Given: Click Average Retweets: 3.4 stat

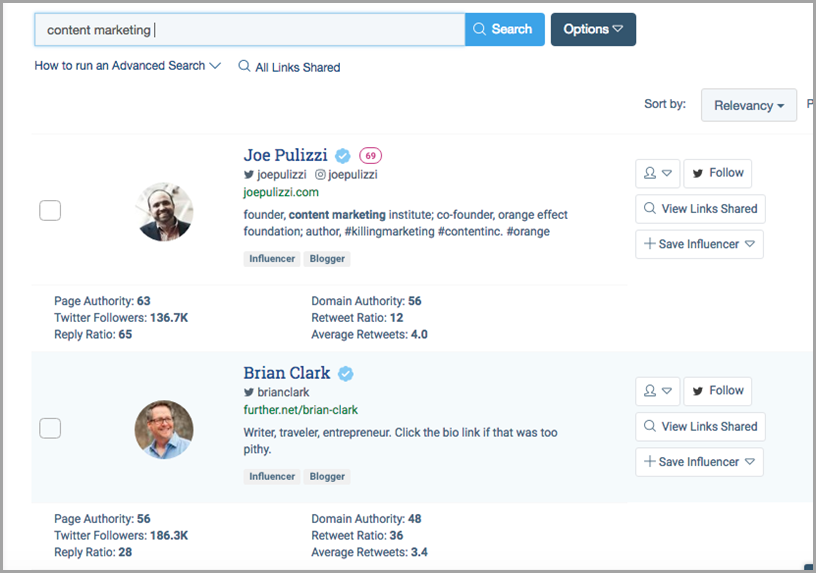Looking at the screenshot, I should click(x=369, y=552).
